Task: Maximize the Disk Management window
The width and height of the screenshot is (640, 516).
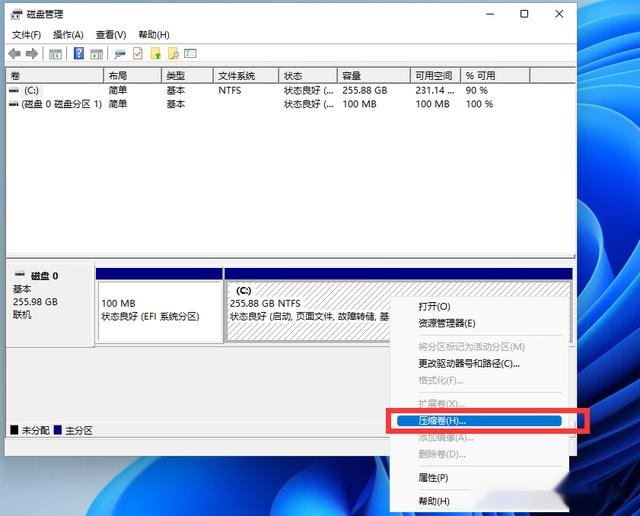Action: [524, 14]
